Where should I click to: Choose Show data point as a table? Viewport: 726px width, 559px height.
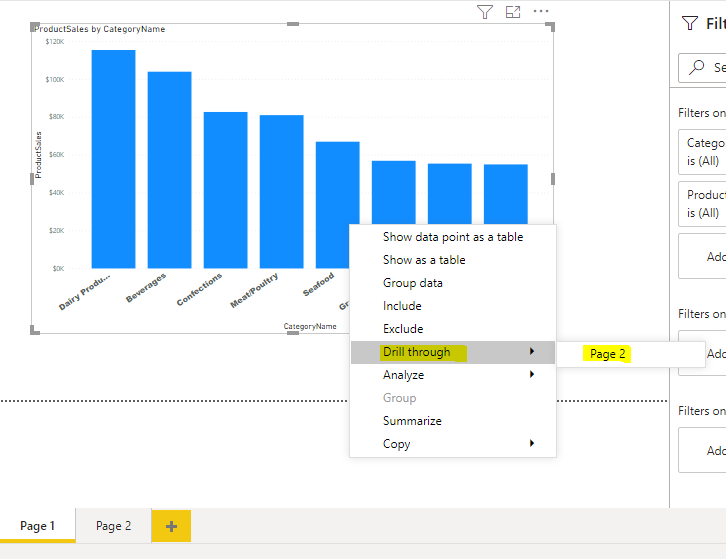(x=453, y=237)
